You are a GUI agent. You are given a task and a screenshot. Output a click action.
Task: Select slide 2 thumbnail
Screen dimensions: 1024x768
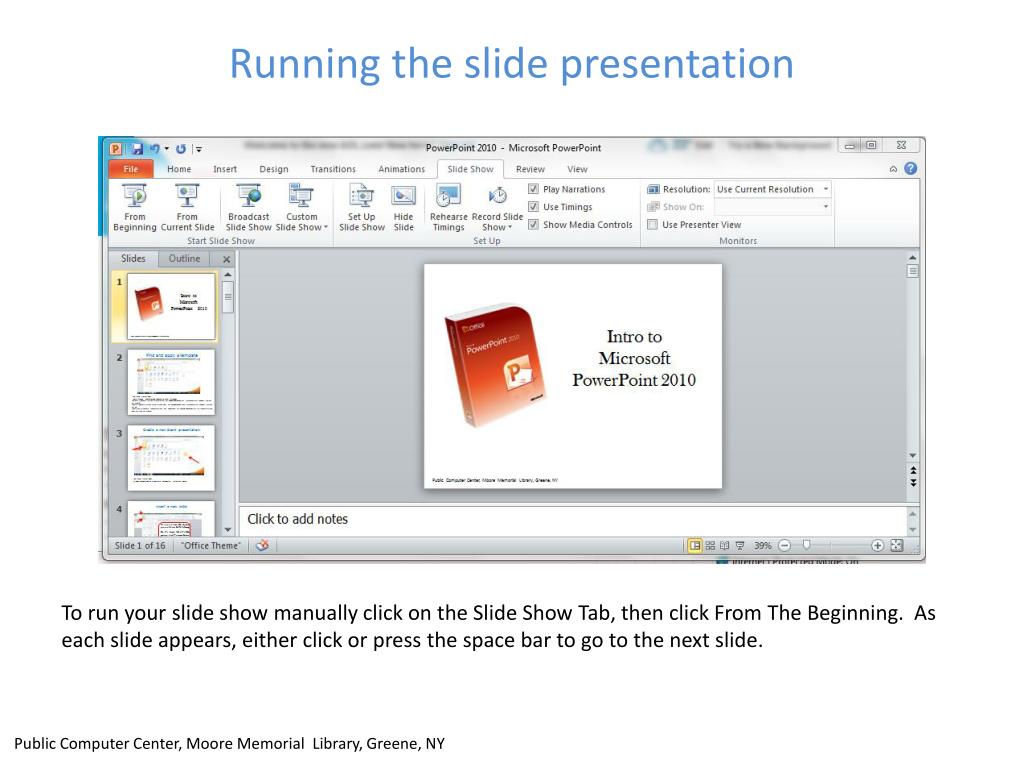(171, 383)
